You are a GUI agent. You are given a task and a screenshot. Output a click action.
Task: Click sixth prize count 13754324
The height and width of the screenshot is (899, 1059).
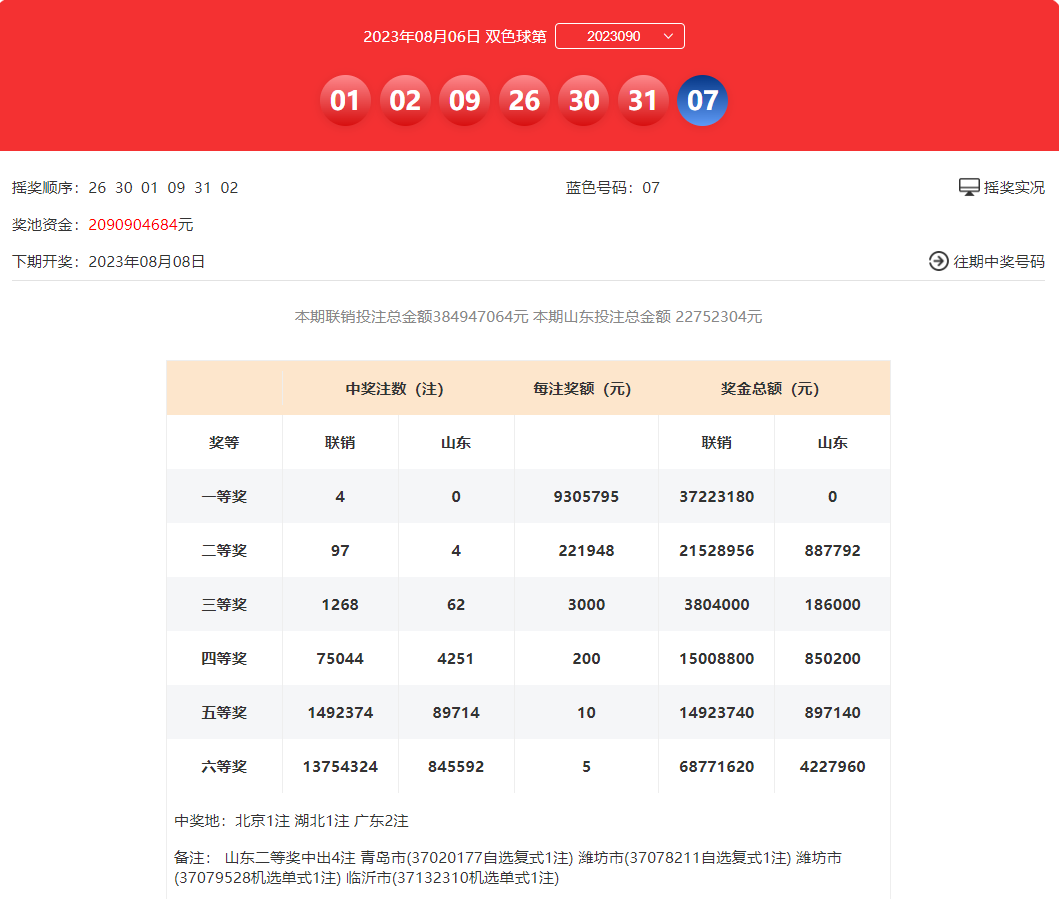[x=340, y=767]
